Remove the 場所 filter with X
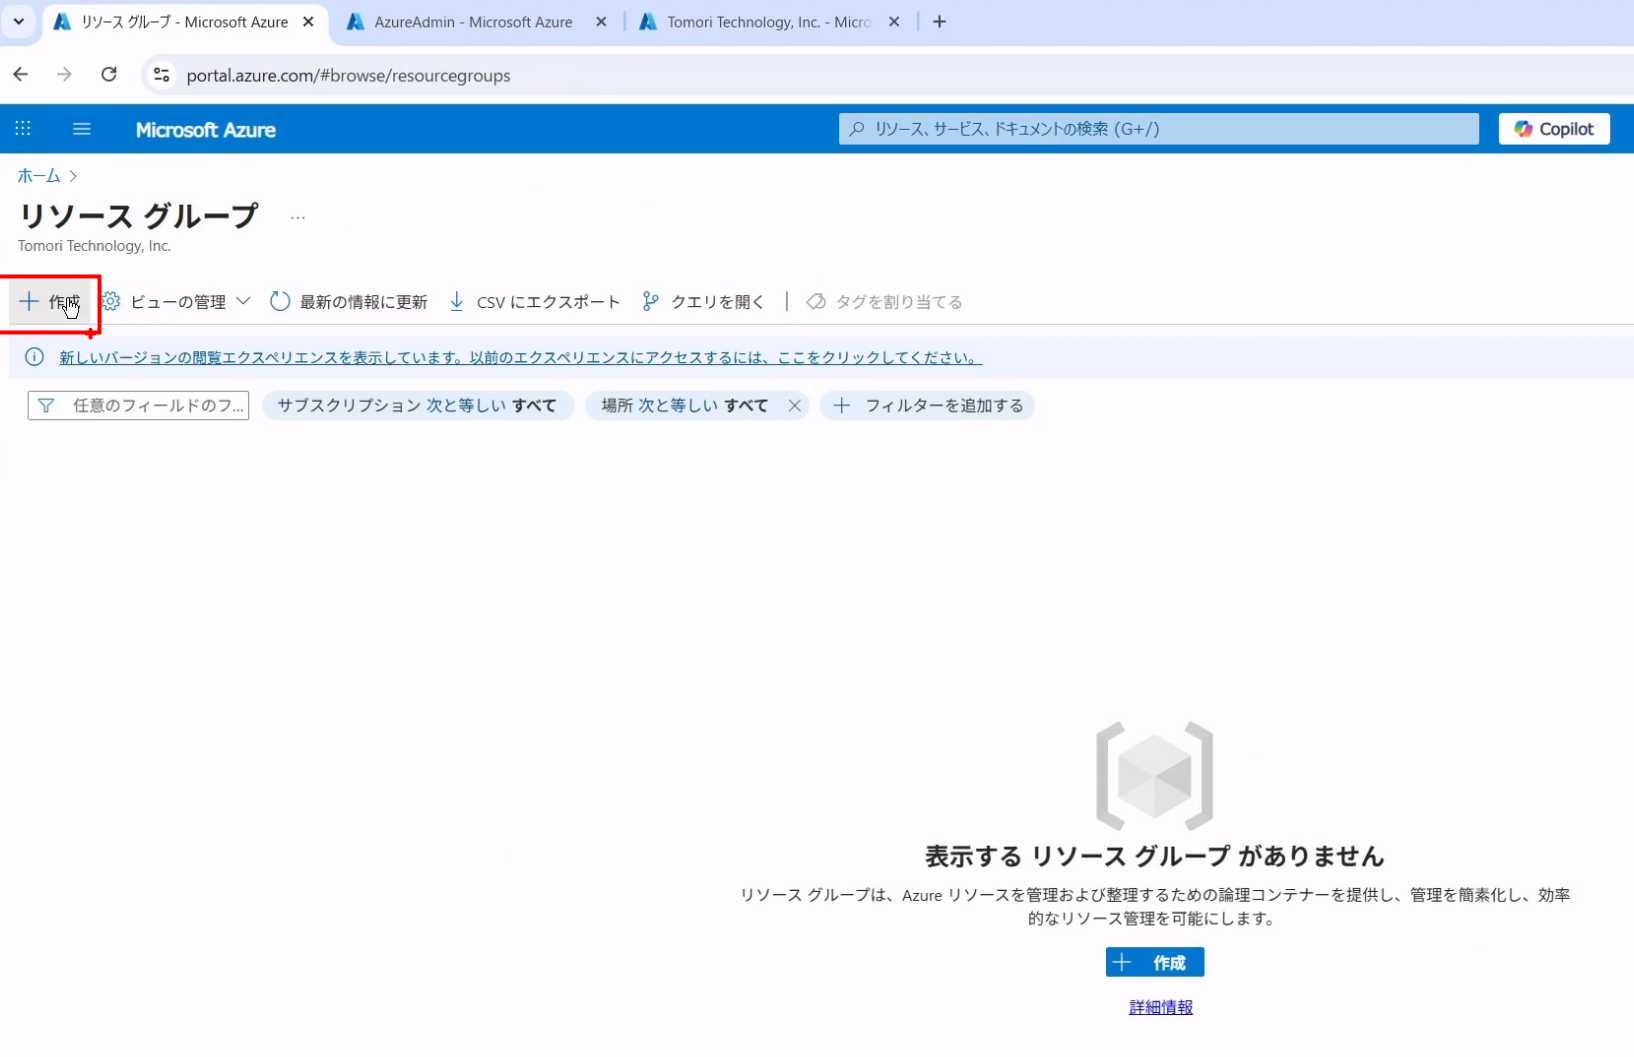This screenshot has height=1057, width=1634. [794, 406]
